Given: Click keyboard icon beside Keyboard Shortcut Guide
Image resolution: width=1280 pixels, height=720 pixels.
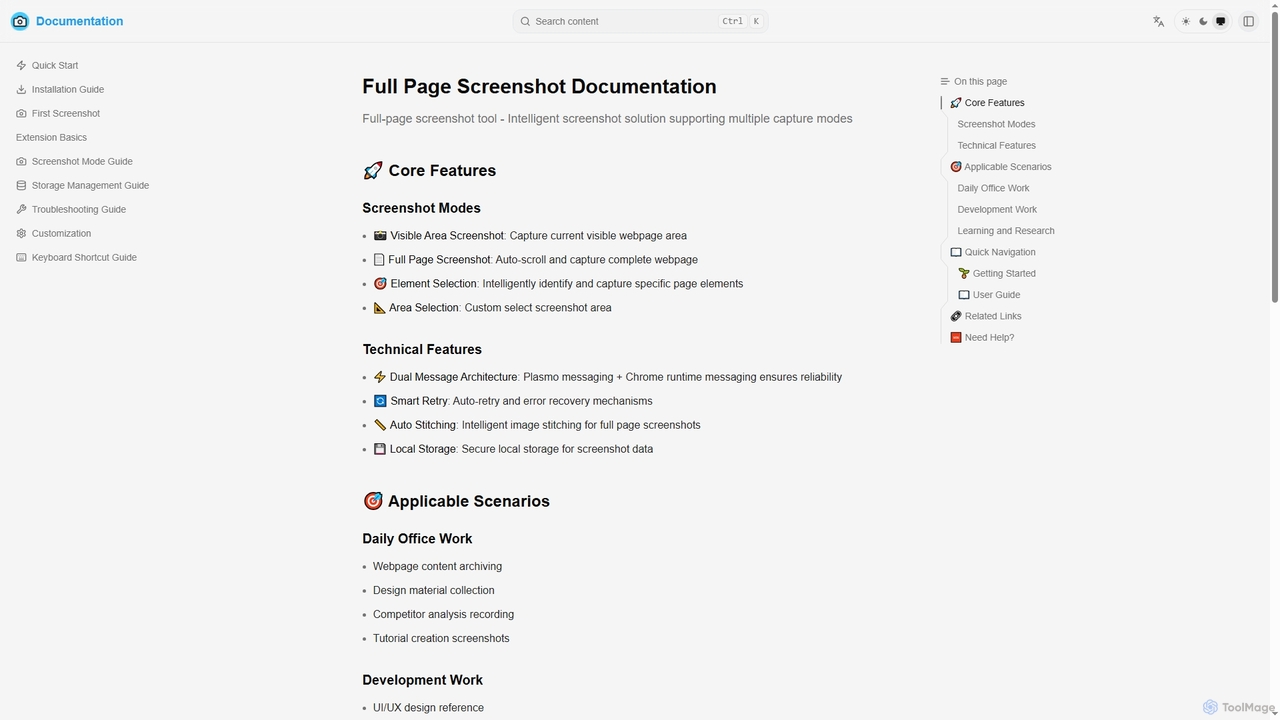Looking at the screenshot, I should pyautogui.click(x=21, y=257).
